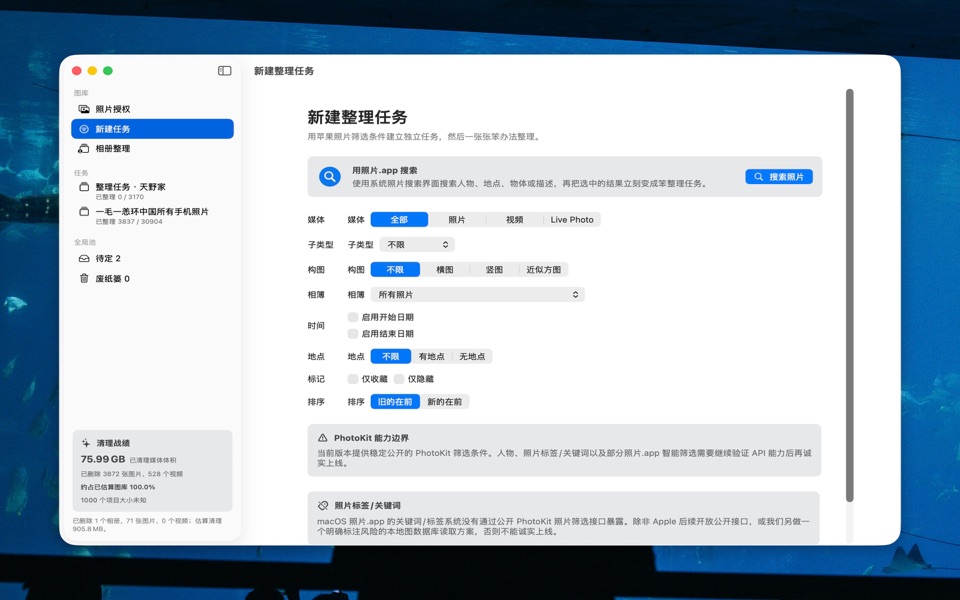Set composition to 不限
This screenshot has width=960, height=600.
coord(395,269)
